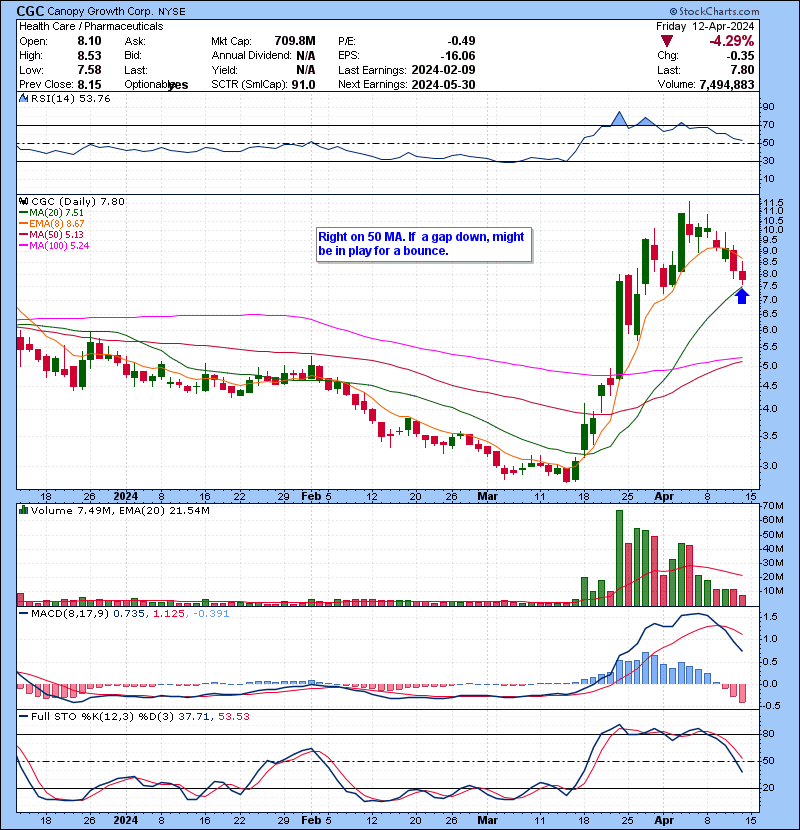The height and width of the screenshot is (830, 800).
Task: Click the Canopy Growth Corp. company name
Action: click(100, 12)
